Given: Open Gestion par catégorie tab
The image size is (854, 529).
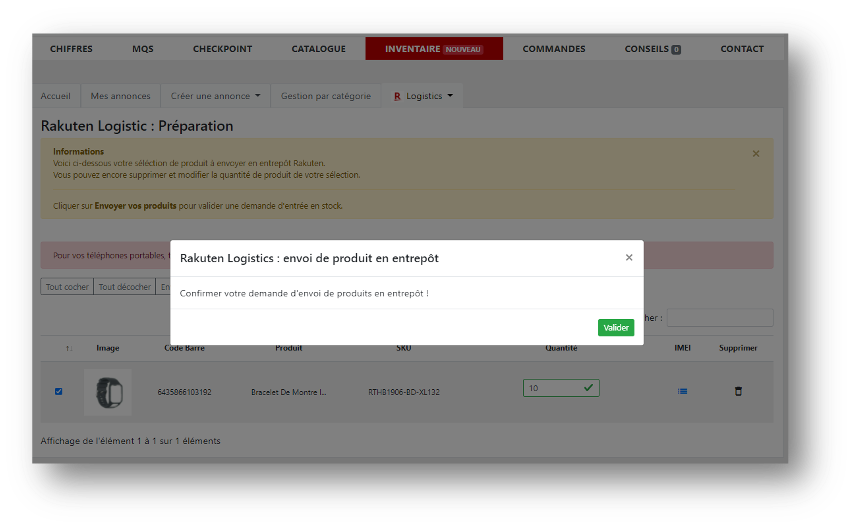Looking at the screenshot, I should pos(325,96).
